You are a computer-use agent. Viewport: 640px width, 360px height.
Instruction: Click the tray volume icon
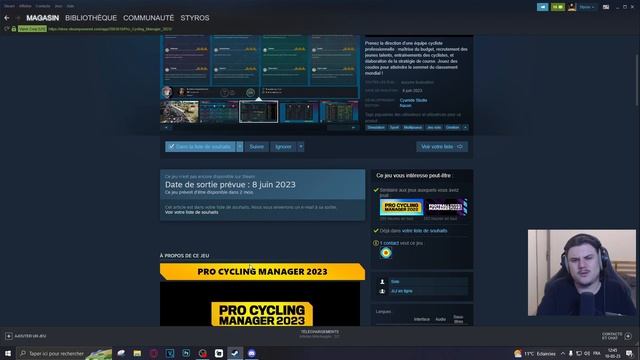pos(587,353)
